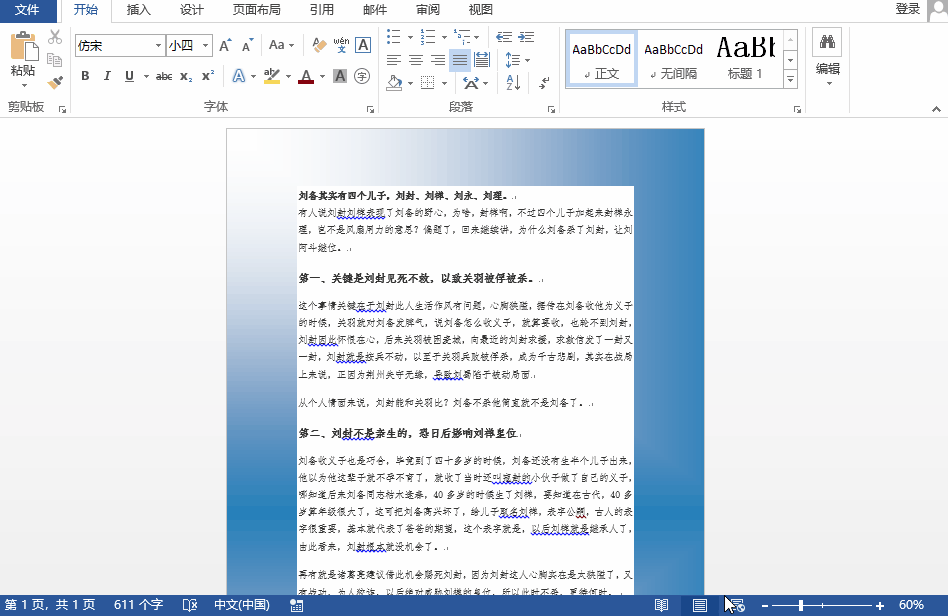948x616 pixels.
Task: Increase paragraph indent
Action: click(x=526, y=37)
